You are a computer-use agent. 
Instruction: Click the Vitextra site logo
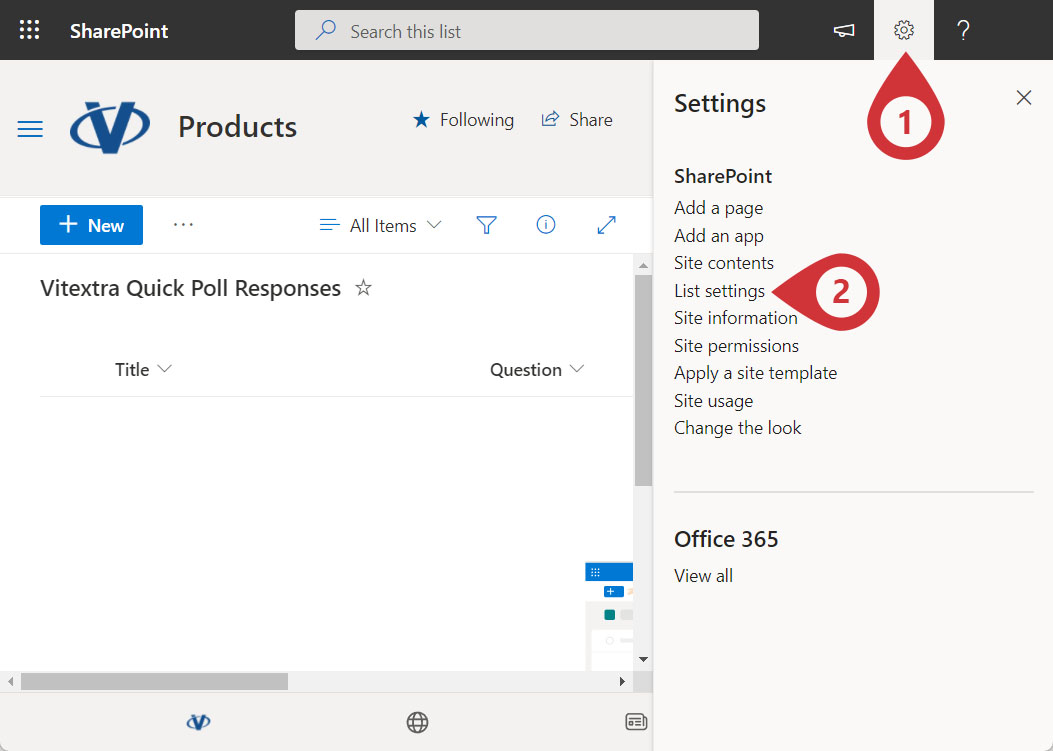click(109, 127)
